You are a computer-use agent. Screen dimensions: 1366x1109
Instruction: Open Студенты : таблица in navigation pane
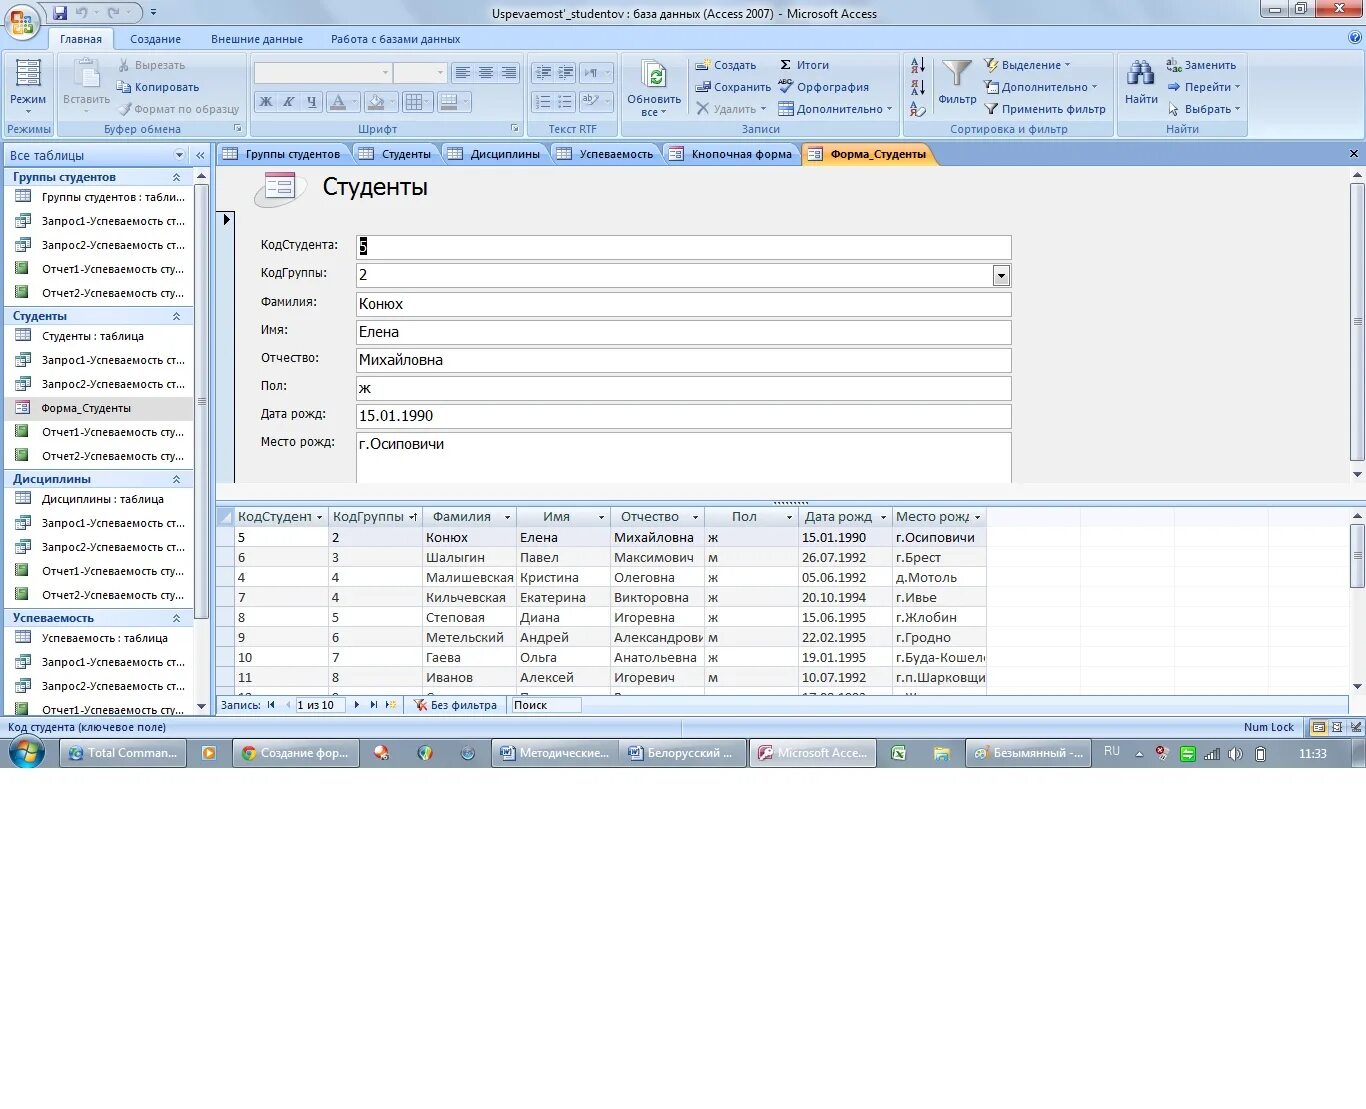click(x=93, y=336)
